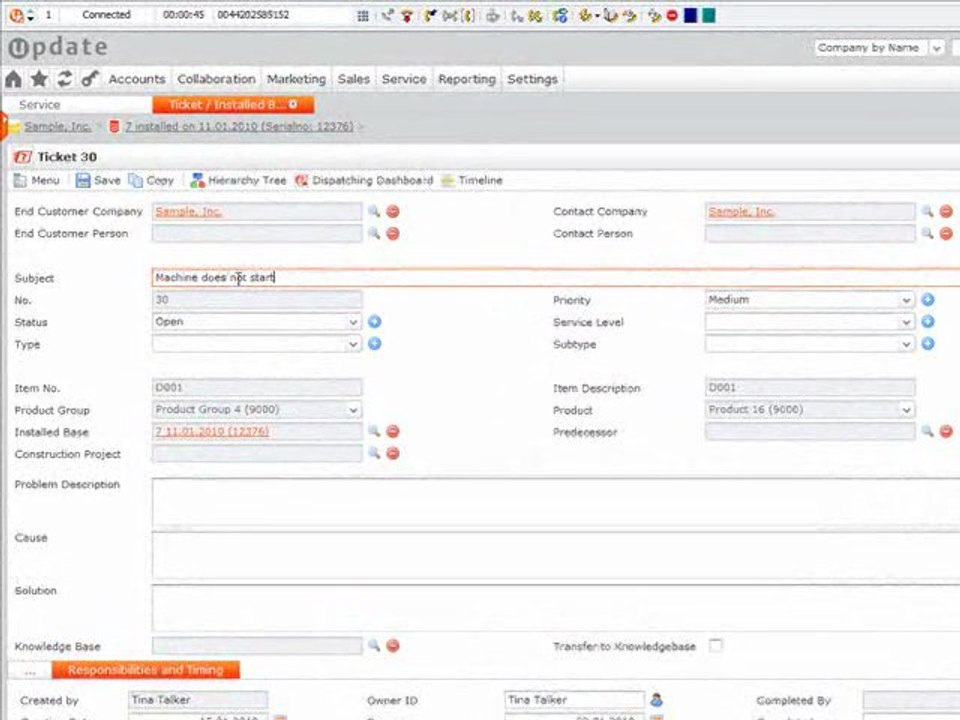Open the ticket Menu button
960x720 pixels.
pyautogui.click(x=37, y=180)
